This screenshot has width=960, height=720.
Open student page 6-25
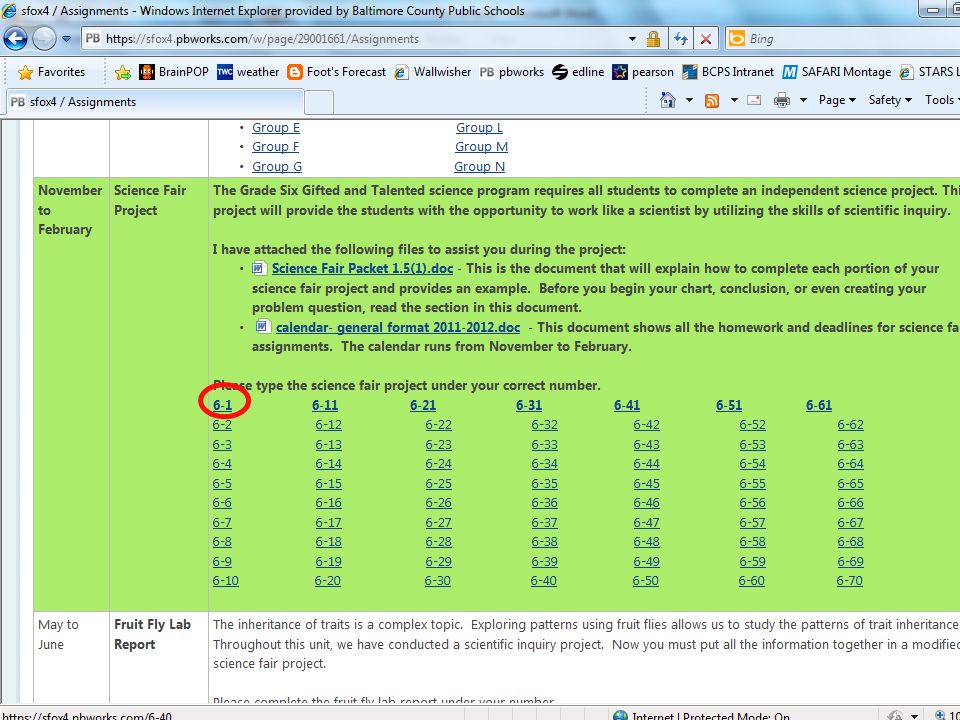tap(438, 483)
